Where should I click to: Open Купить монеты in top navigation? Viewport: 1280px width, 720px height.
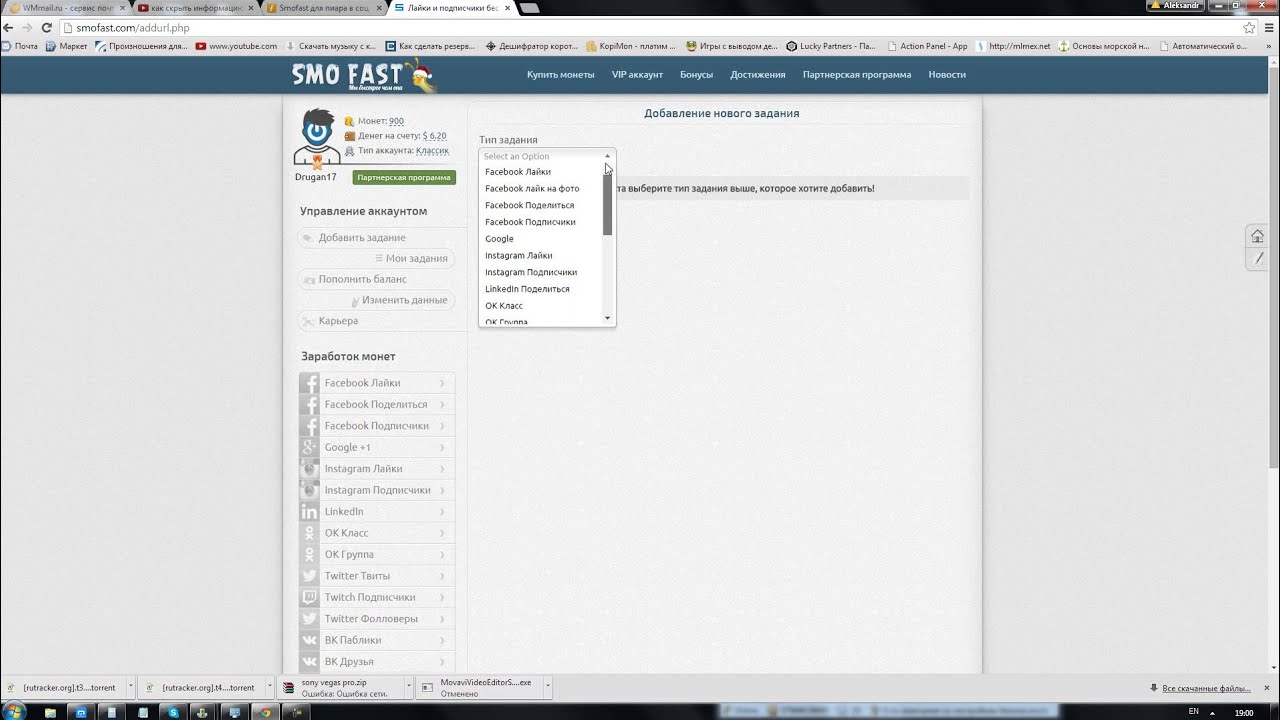coord(561,75)
